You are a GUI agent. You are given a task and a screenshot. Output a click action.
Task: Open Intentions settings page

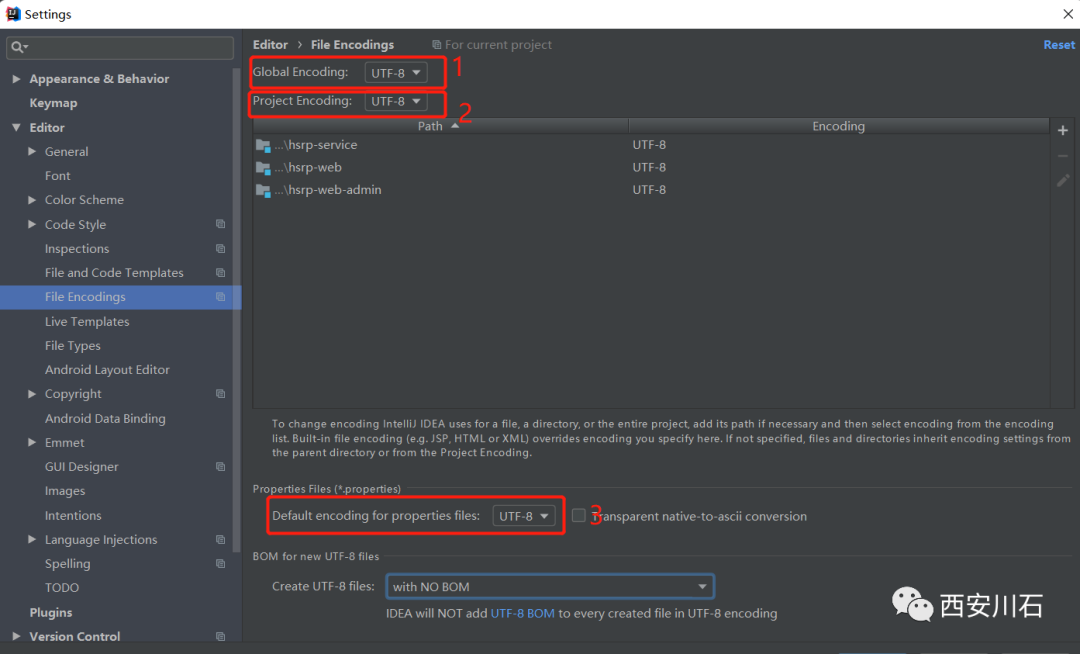click(x=73, y=516)
